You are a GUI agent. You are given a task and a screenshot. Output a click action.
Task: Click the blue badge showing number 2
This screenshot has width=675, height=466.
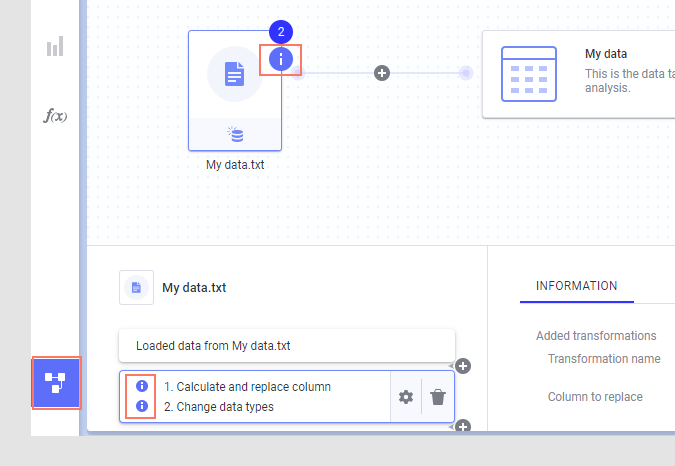tap(281, 33)
